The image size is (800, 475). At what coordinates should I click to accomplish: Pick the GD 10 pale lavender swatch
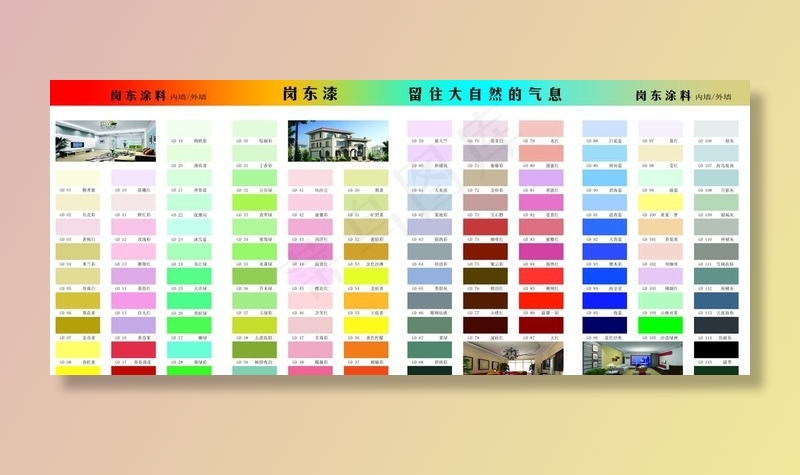coord(134,178)
